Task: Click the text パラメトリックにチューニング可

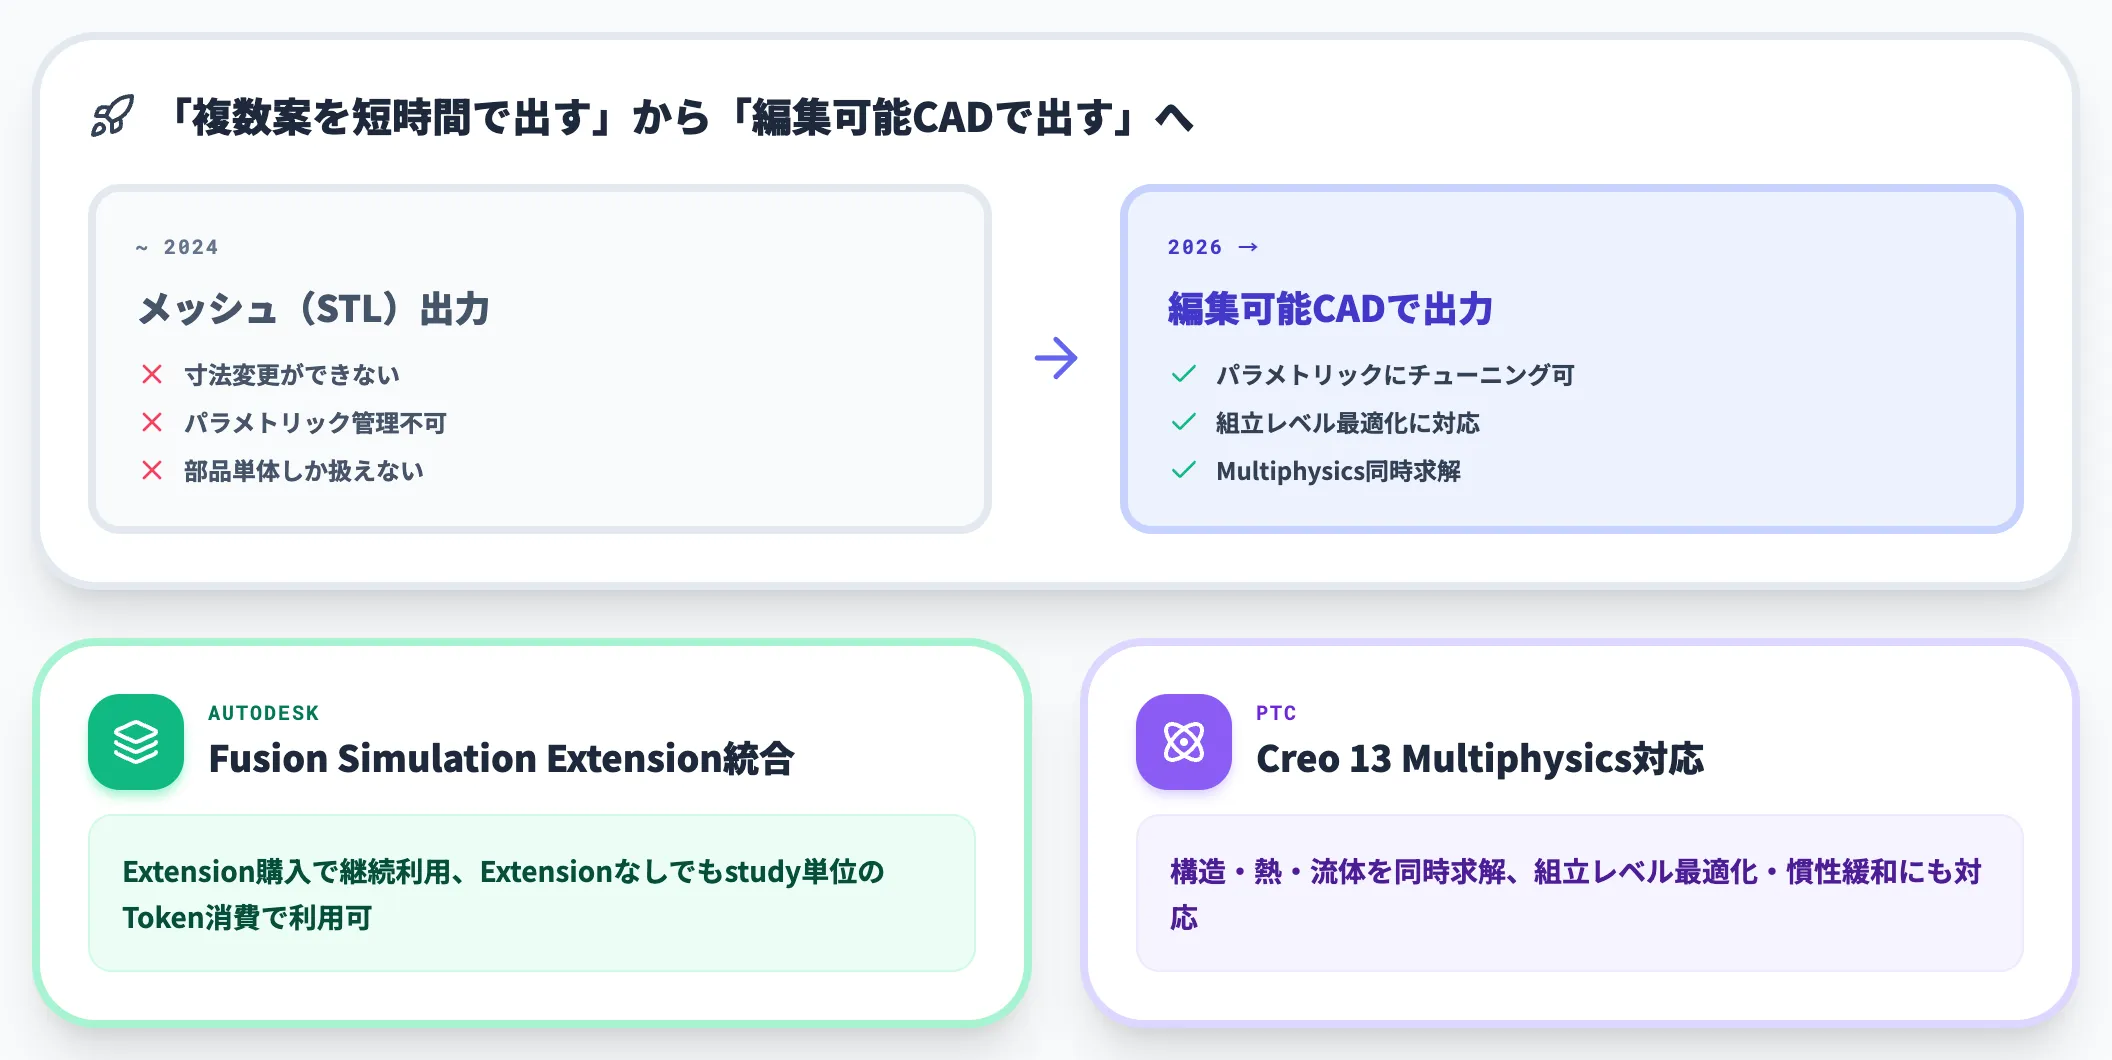Action: (x=1395, y=375)
